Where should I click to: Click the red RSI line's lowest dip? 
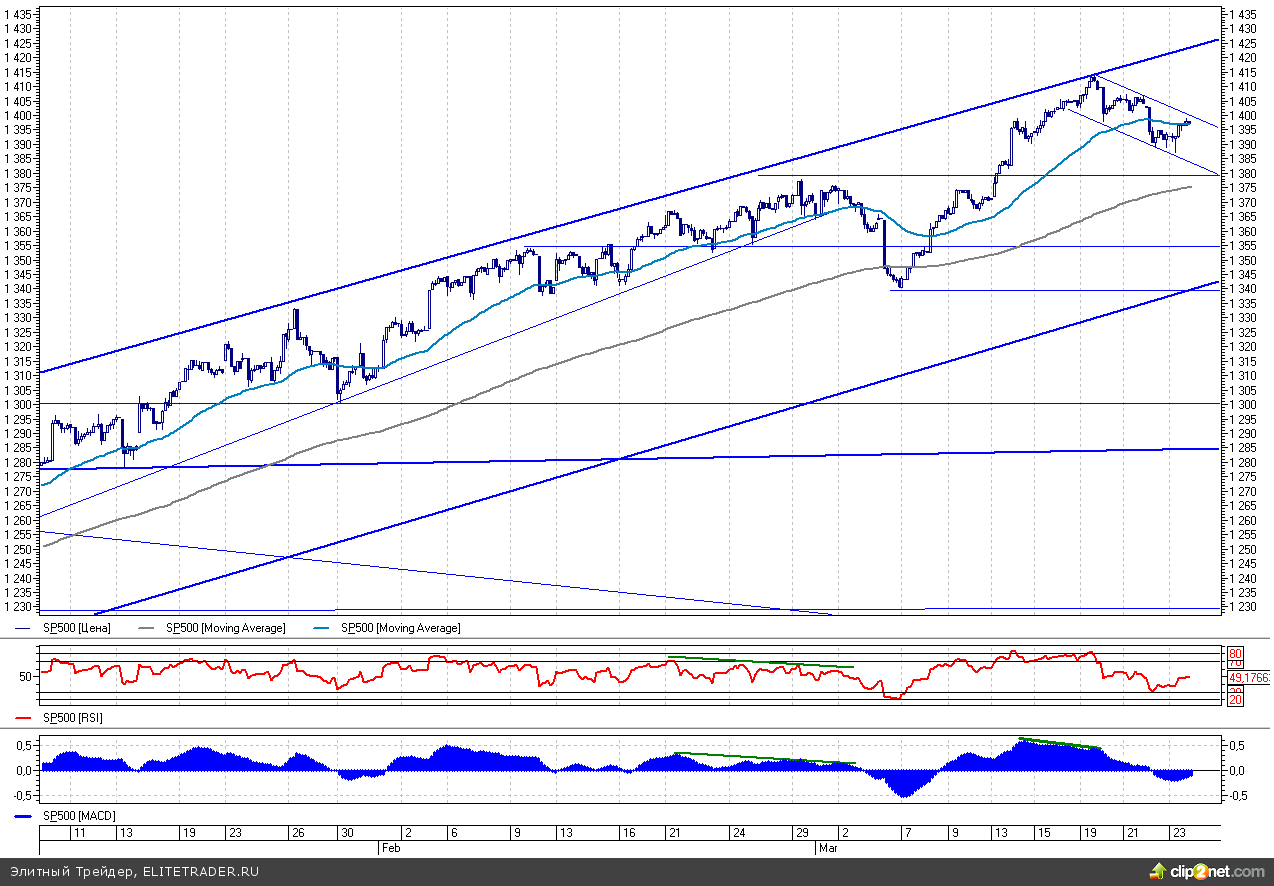click(893, 697)
